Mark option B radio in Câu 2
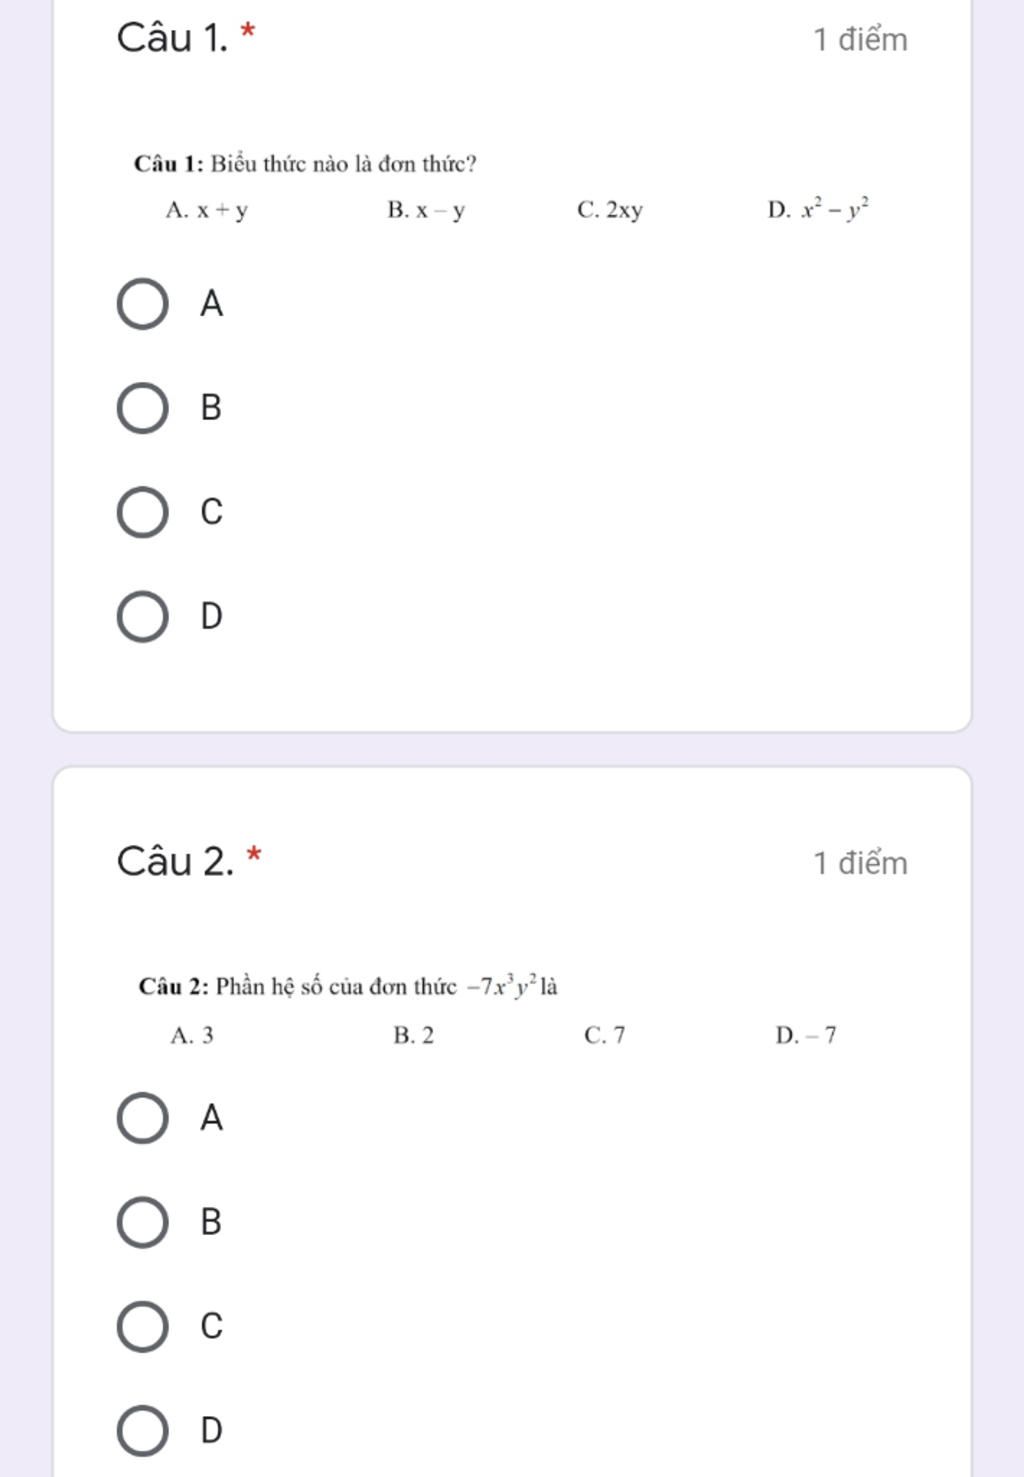The image size is (1024, 1477). 142,1222
